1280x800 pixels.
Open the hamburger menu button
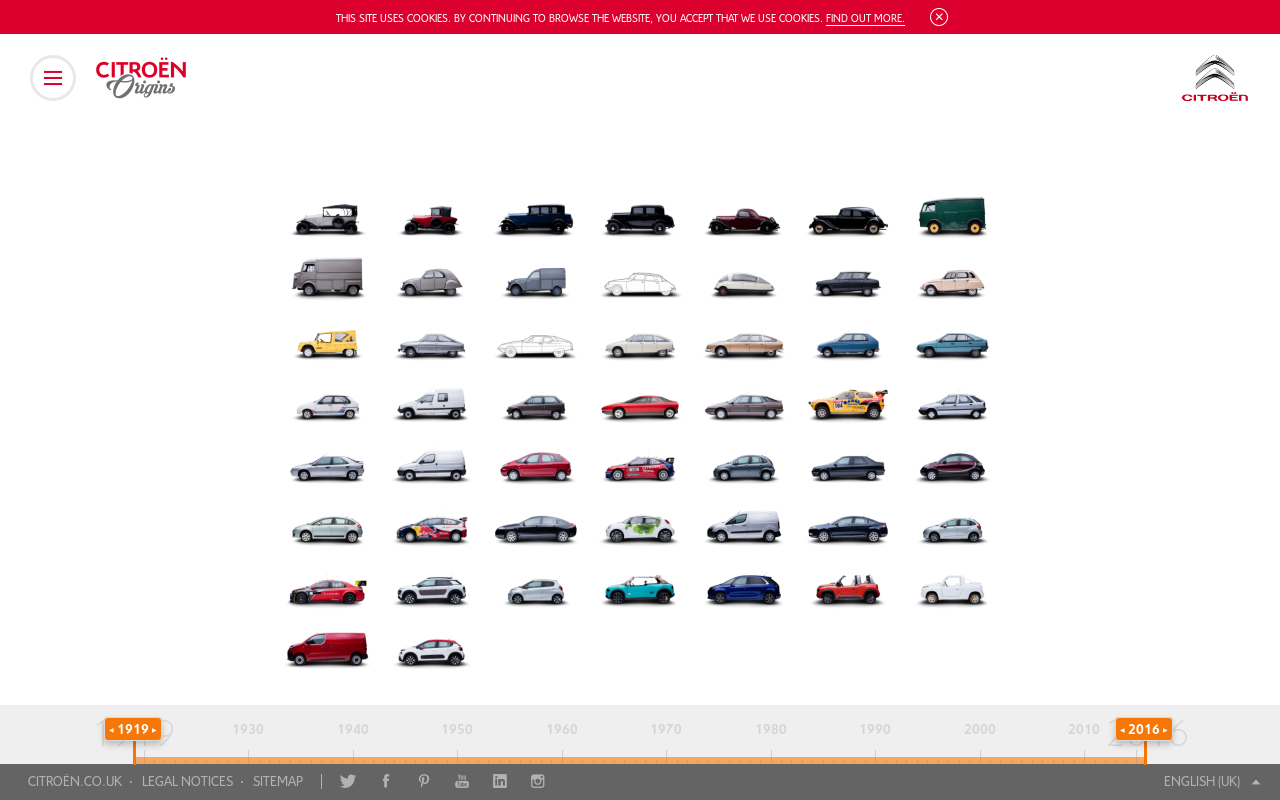[x=53, y=78]
